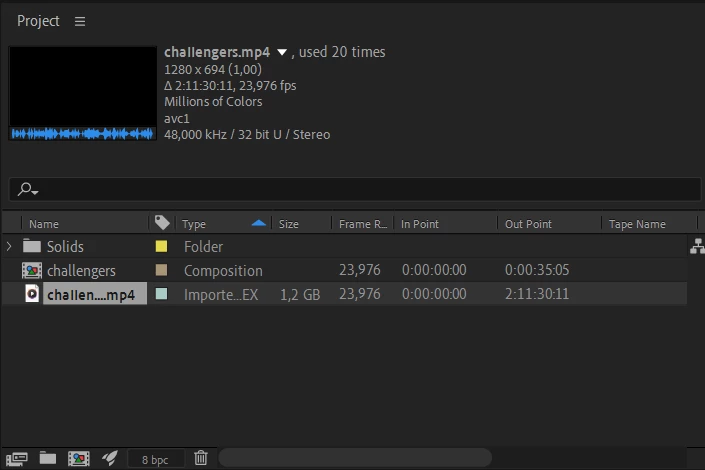Click the 'Folder' type text
The width and height of the screenshot is (705, 470).
[x=203, y=246]
